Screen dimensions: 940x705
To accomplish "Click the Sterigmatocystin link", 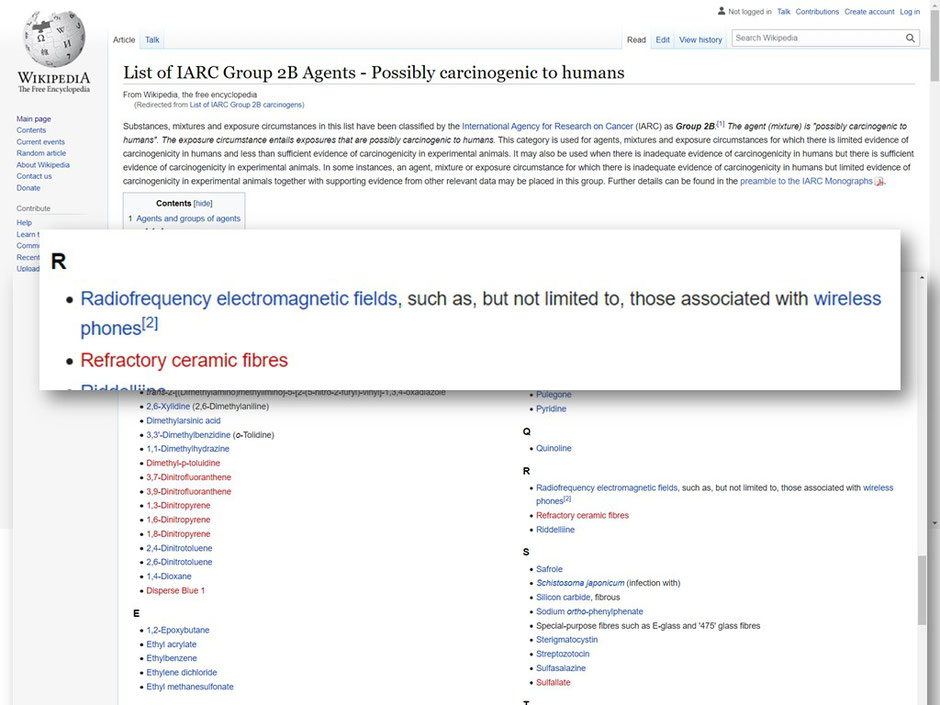I will coord(567,640).
